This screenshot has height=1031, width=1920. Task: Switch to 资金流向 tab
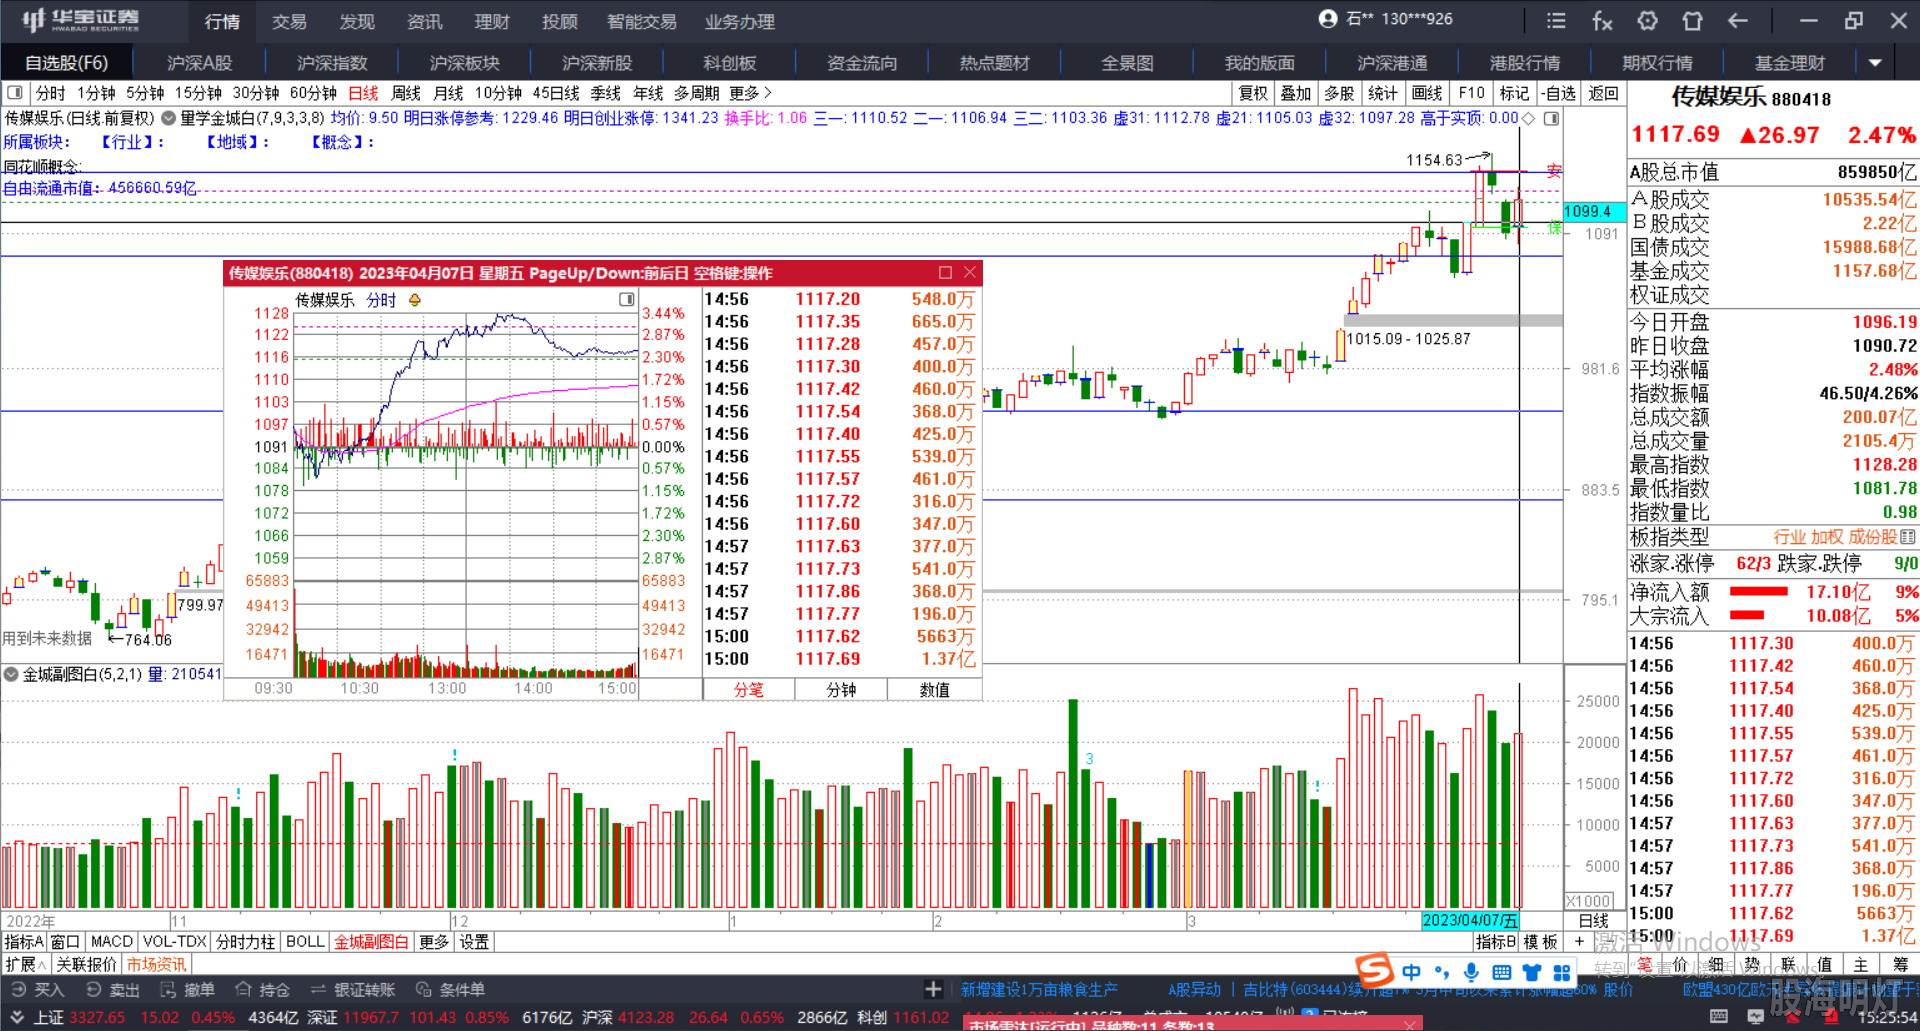coord(862,63)
